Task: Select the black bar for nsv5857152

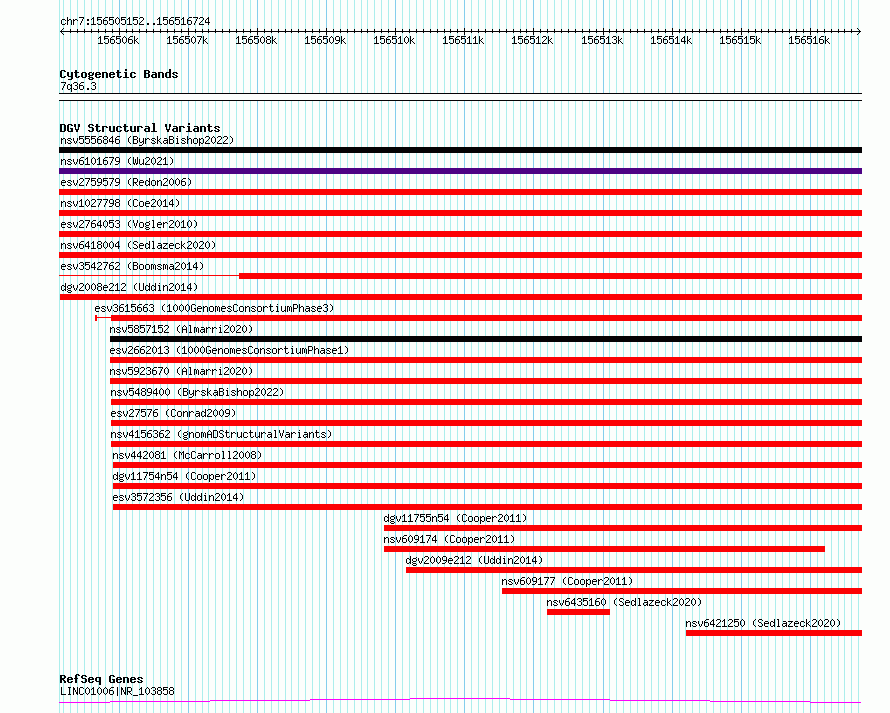Action: click(486, 339)
